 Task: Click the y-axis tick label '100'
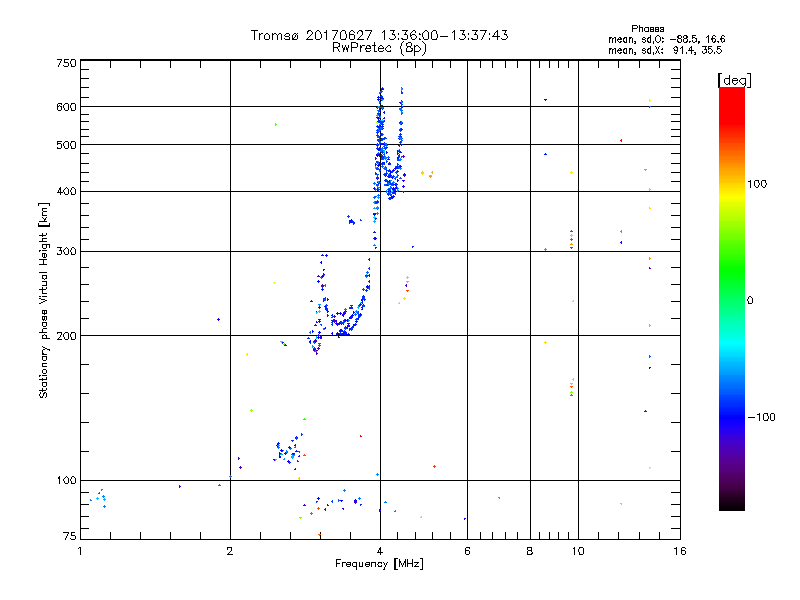[x=66, y=481]
